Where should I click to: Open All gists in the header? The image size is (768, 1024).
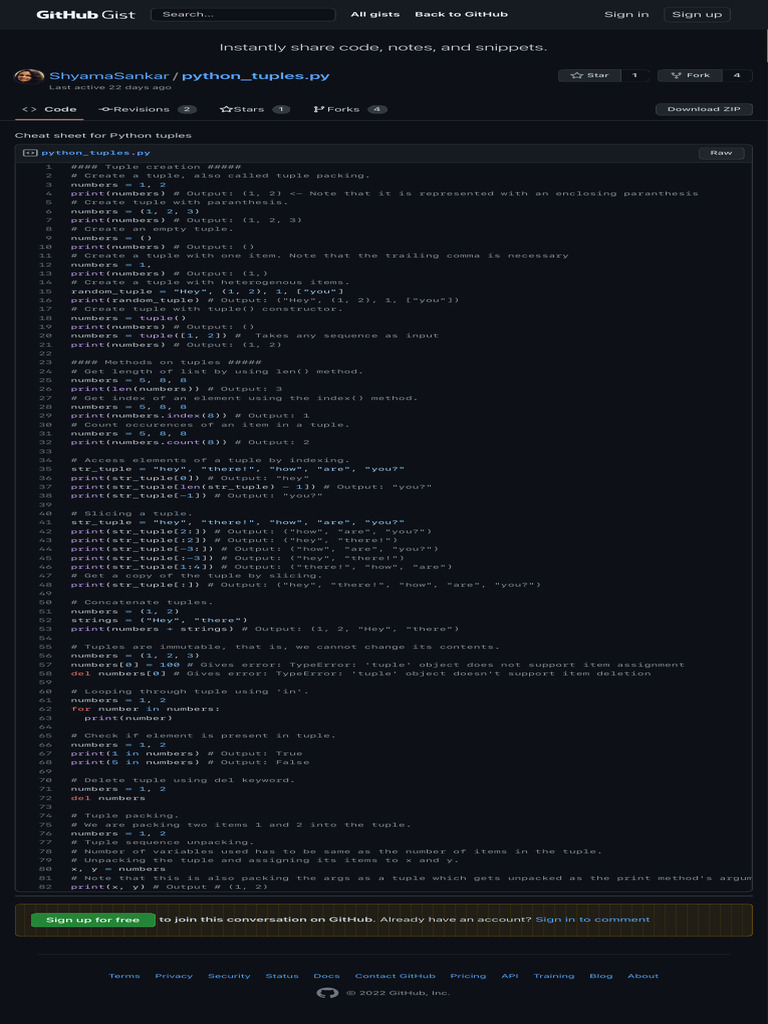click(x=373, y=14)
